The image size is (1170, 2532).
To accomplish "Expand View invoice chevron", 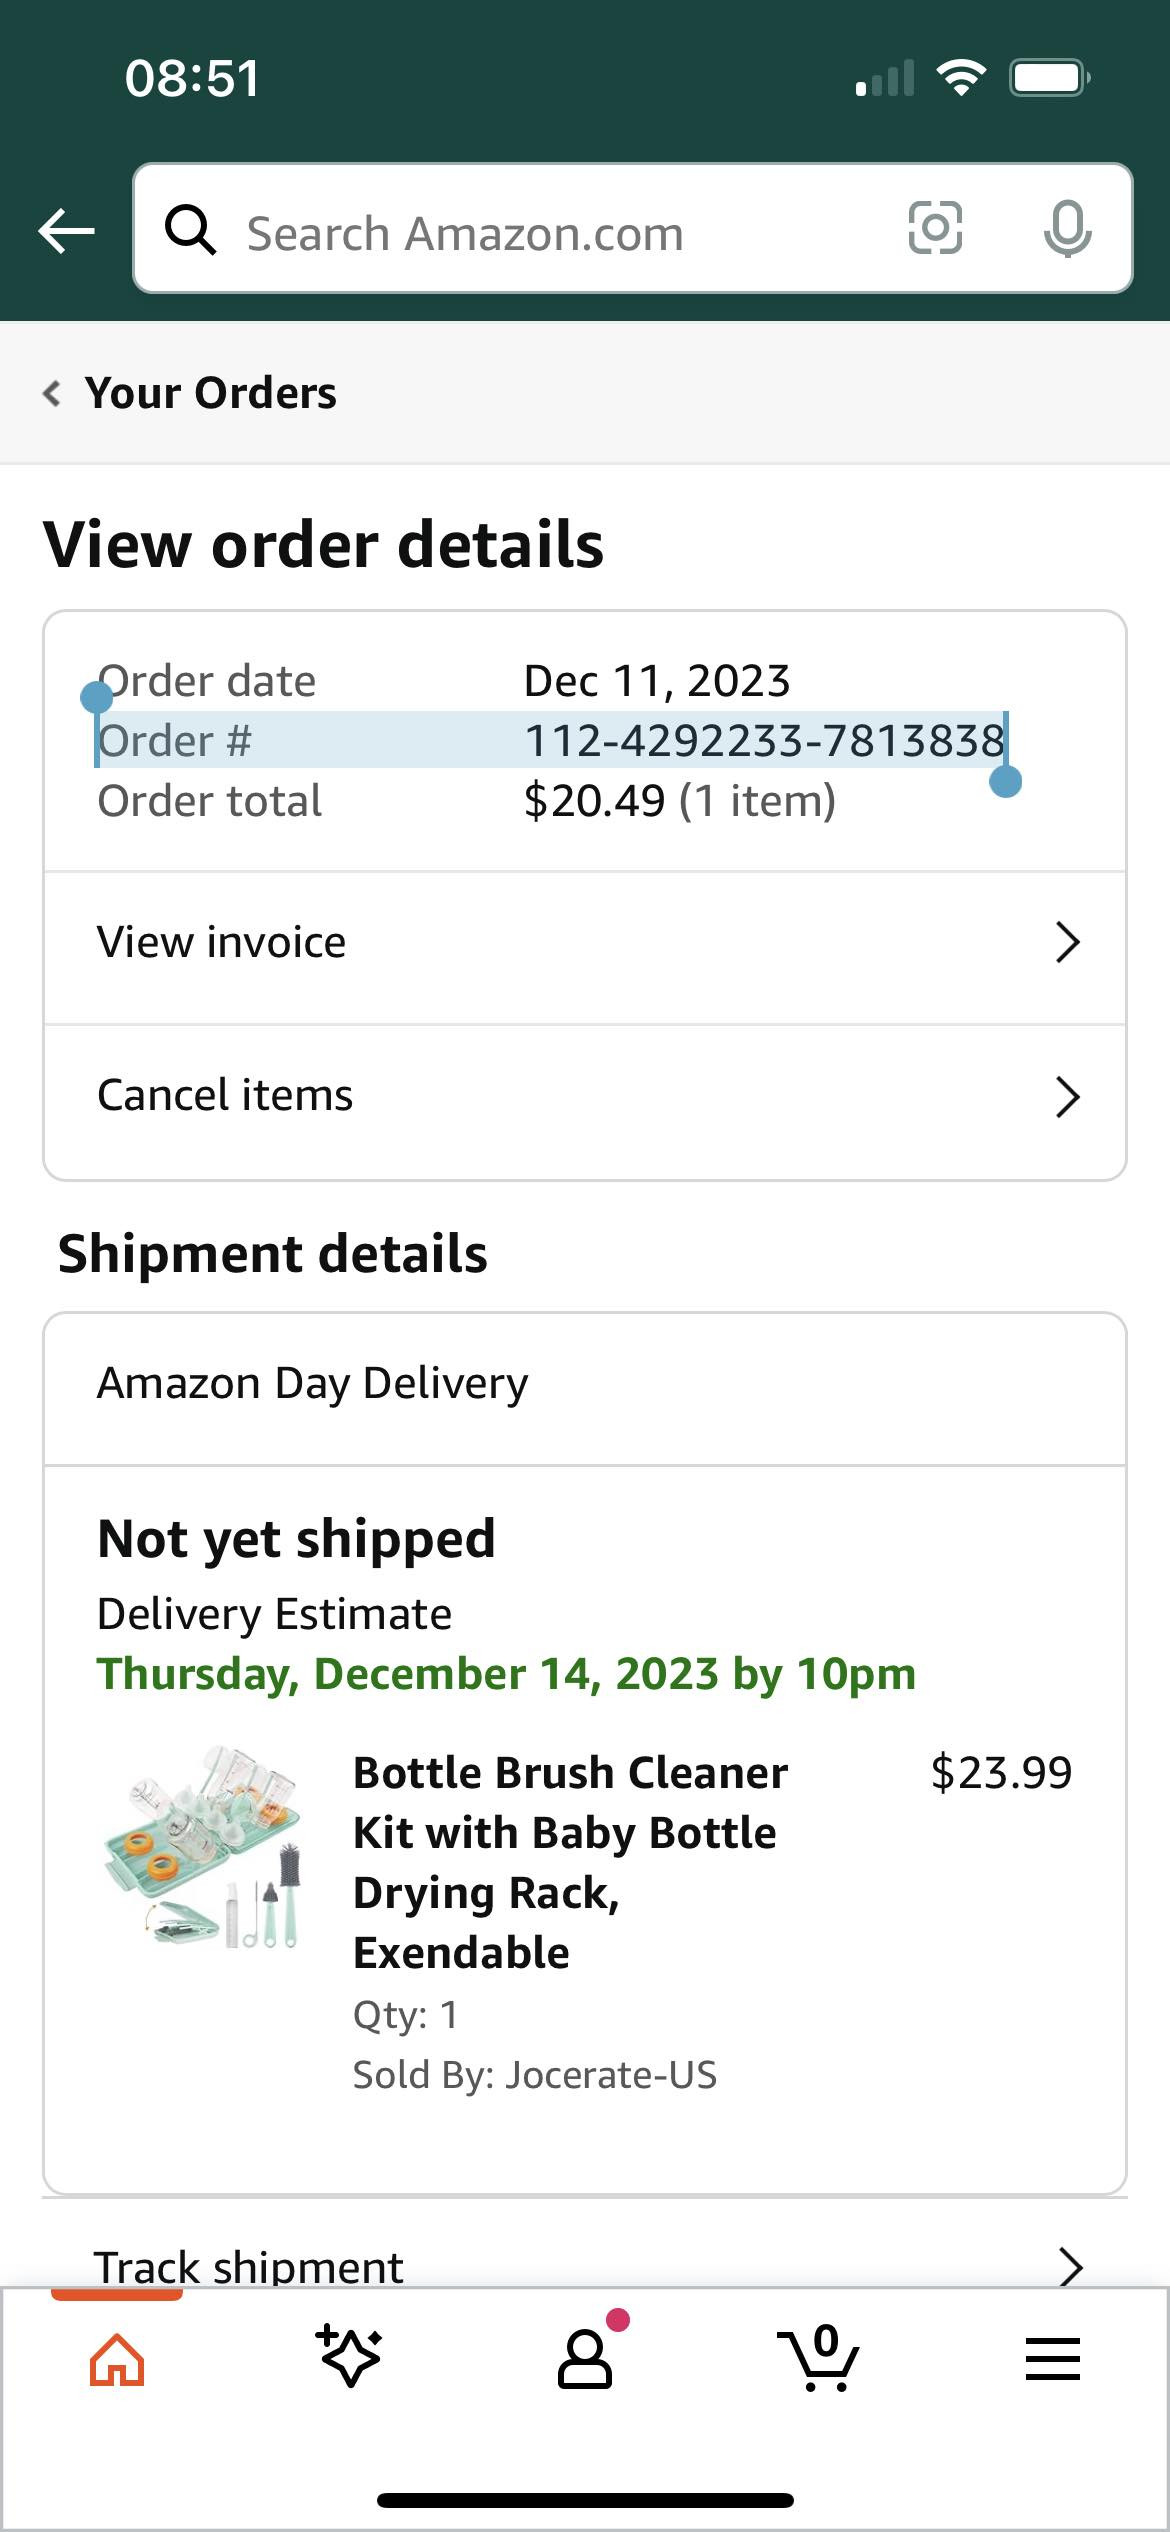I will pyautogui.click(x=1068, y=942).
